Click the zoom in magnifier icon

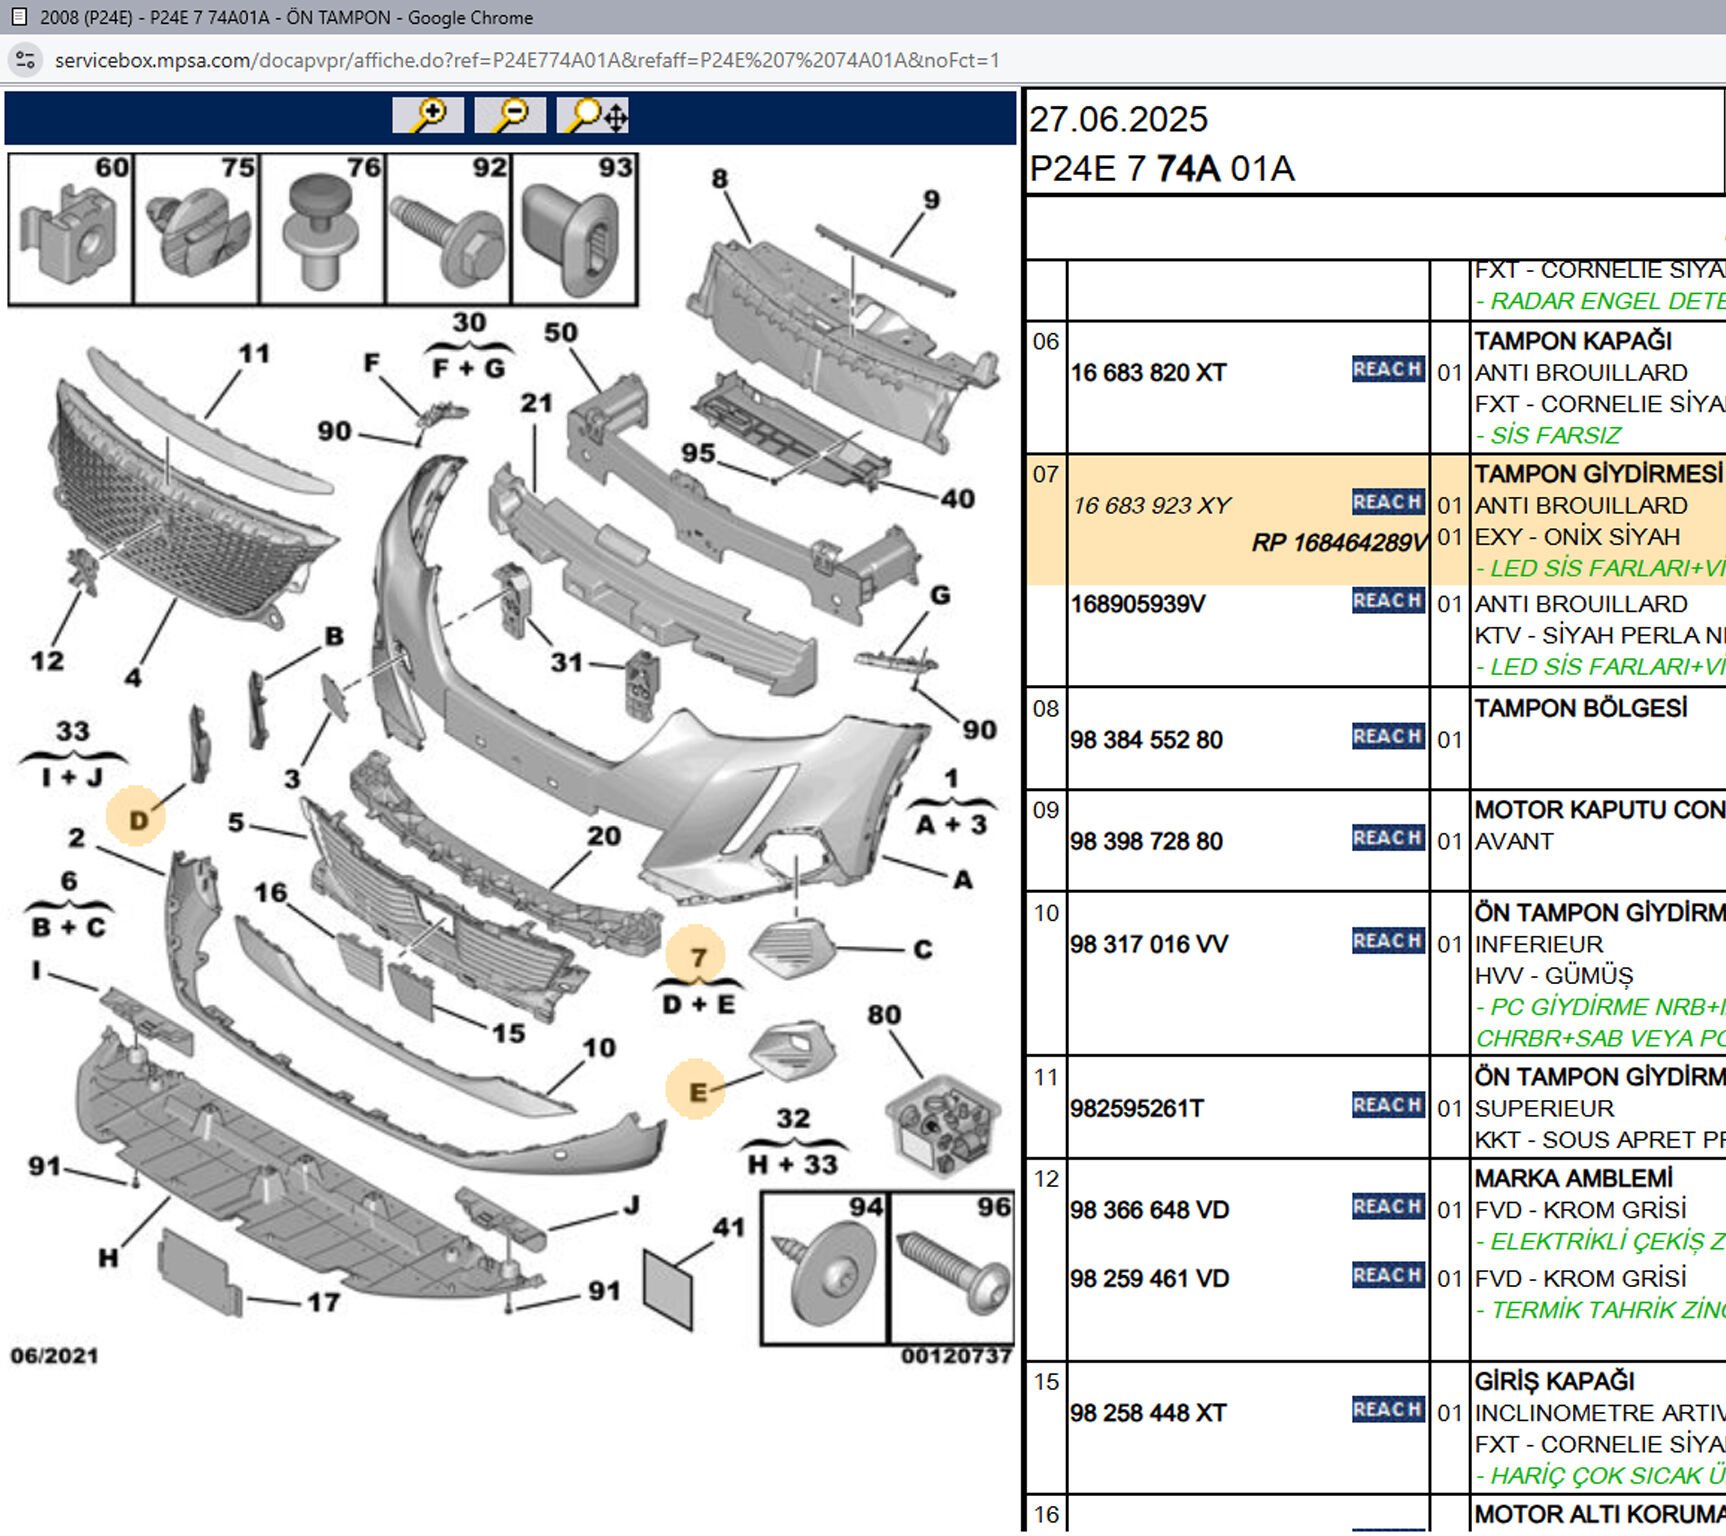pyautogui.click(x=428, y=116)
